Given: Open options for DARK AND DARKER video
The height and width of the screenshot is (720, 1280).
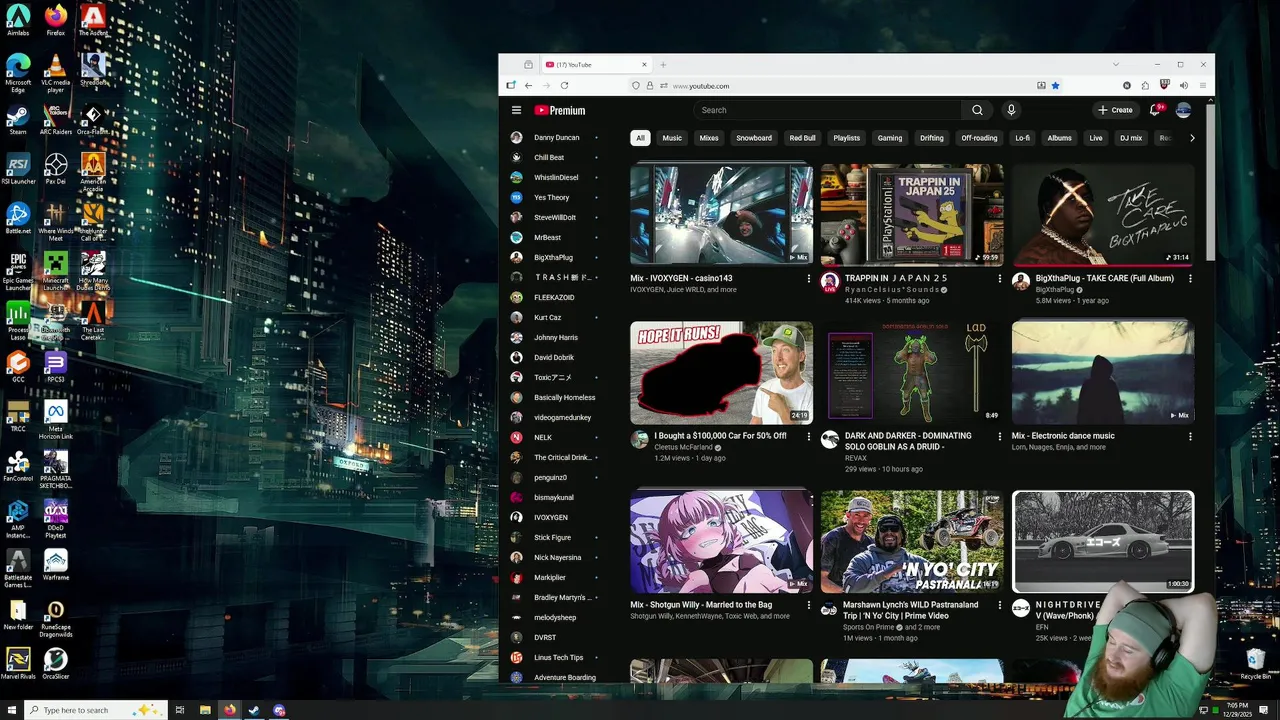Looking at the screenshot, I should [x=1000, y=437].
